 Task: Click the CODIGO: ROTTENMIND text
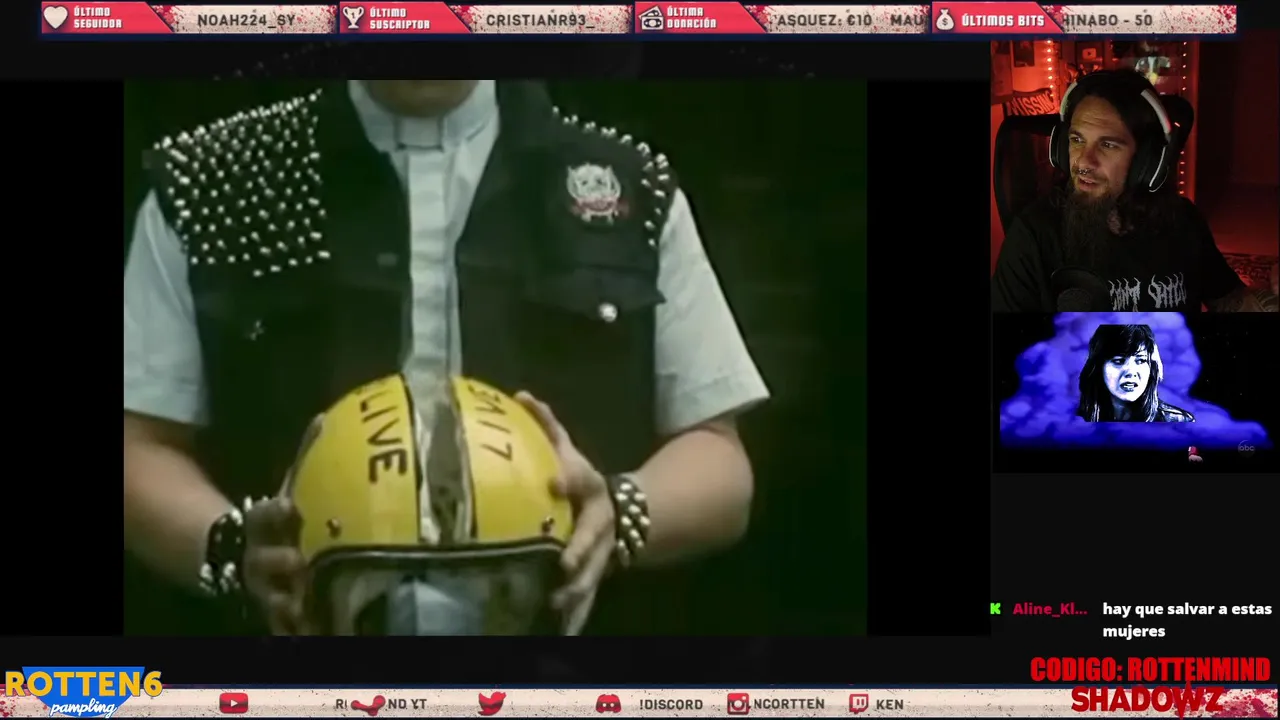[1150, 670]
